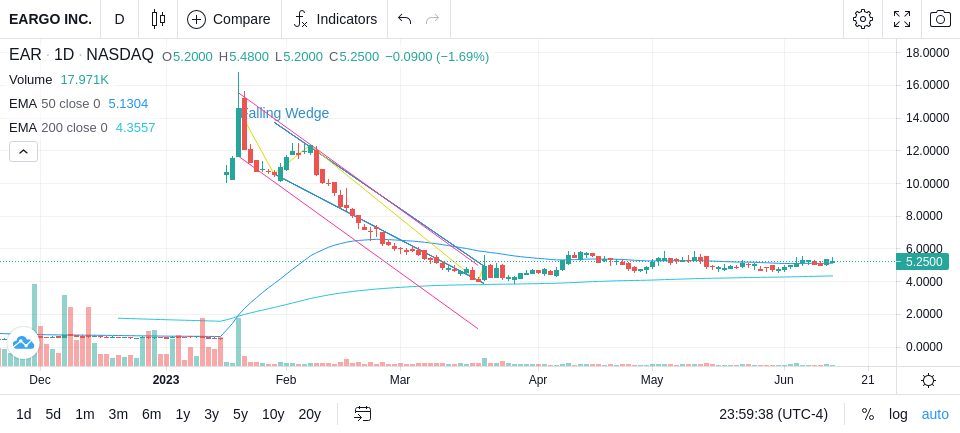
Task: Select the EMA 50 close 0 legend
Action: click(54, 104)
